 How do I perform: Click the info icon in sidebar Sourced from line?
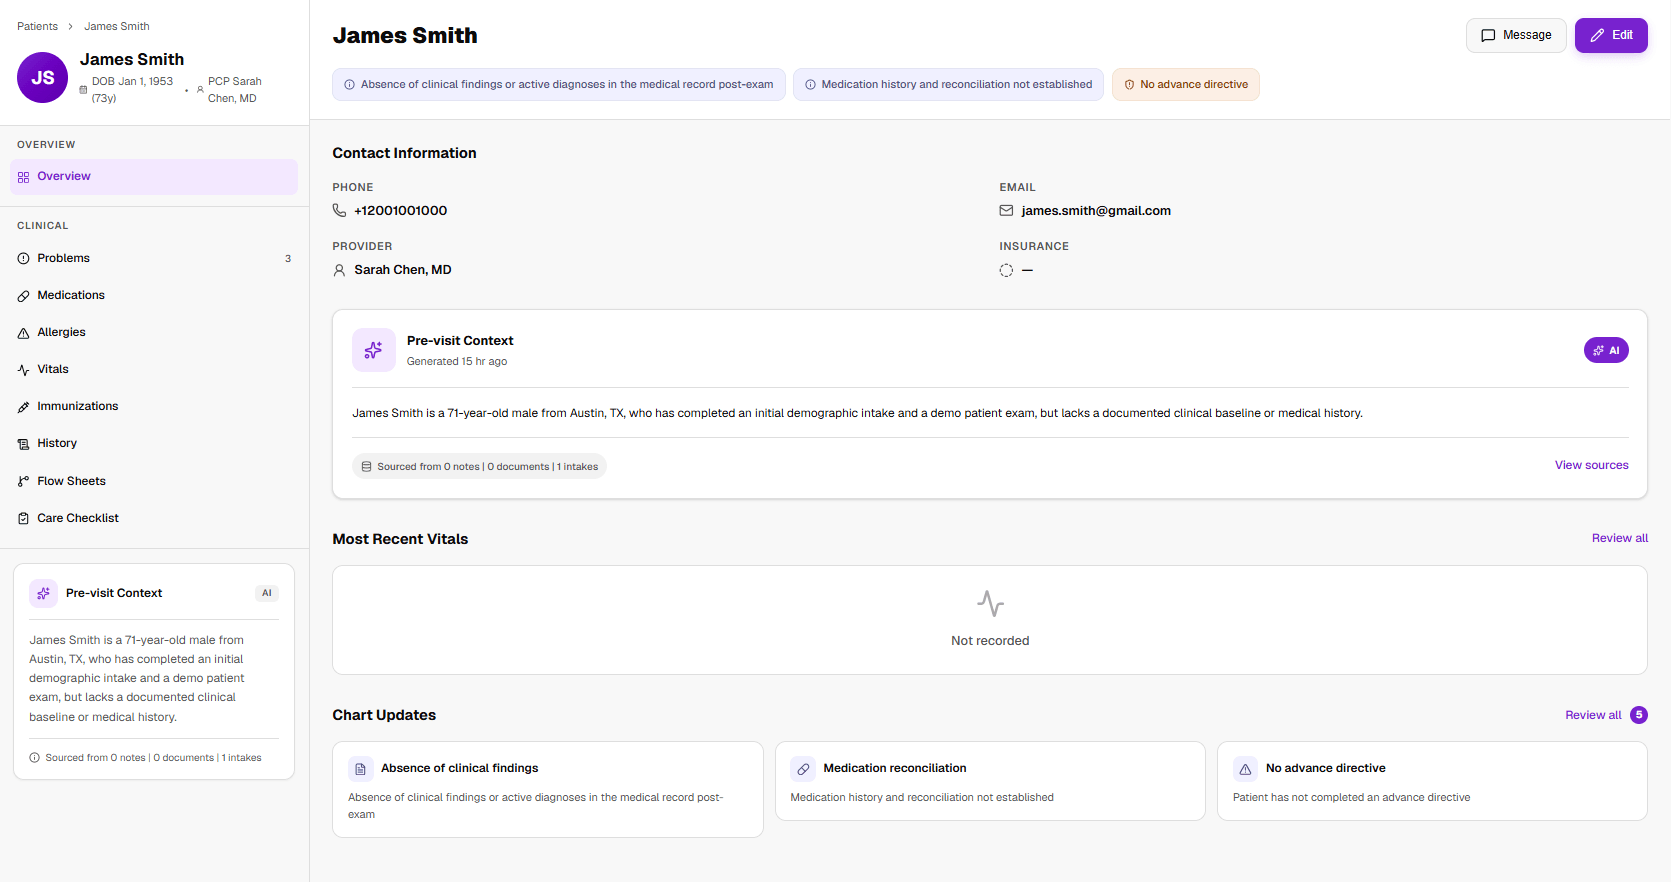[x=35, y=758]
